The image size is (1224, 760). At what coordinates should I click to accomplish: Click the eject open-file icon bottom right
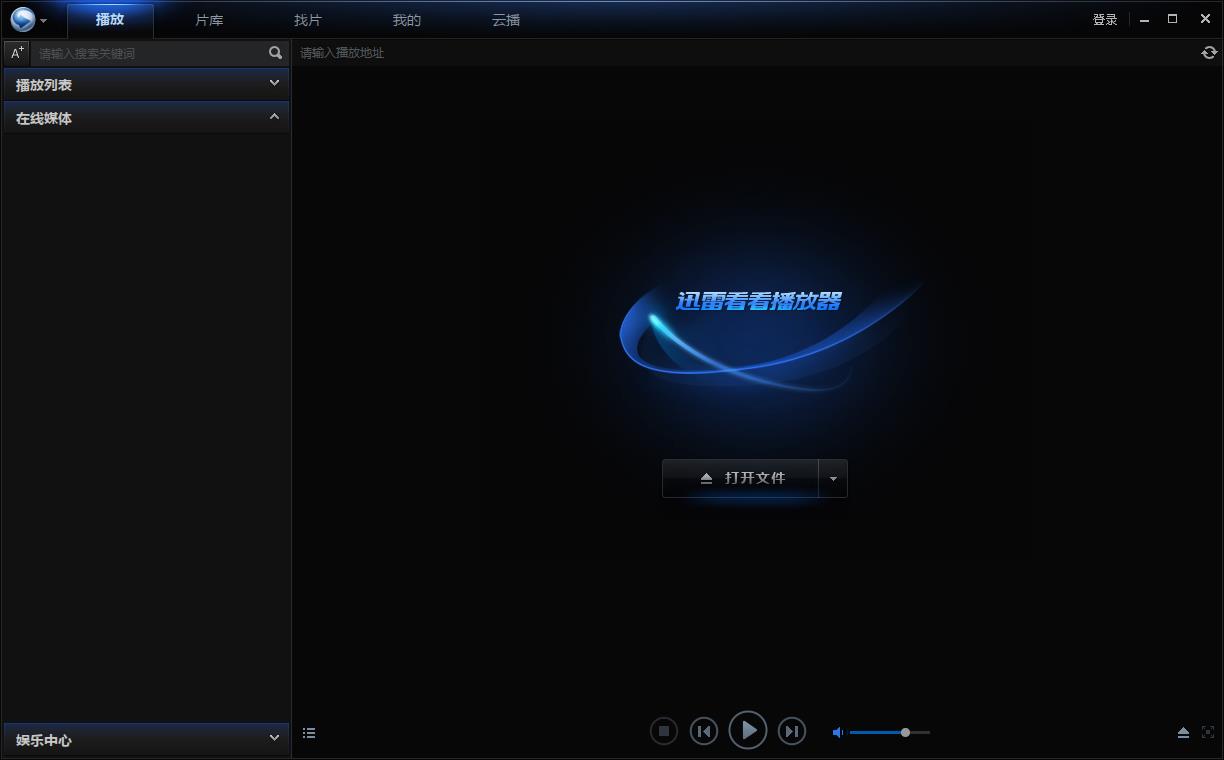pos(1183,733)
